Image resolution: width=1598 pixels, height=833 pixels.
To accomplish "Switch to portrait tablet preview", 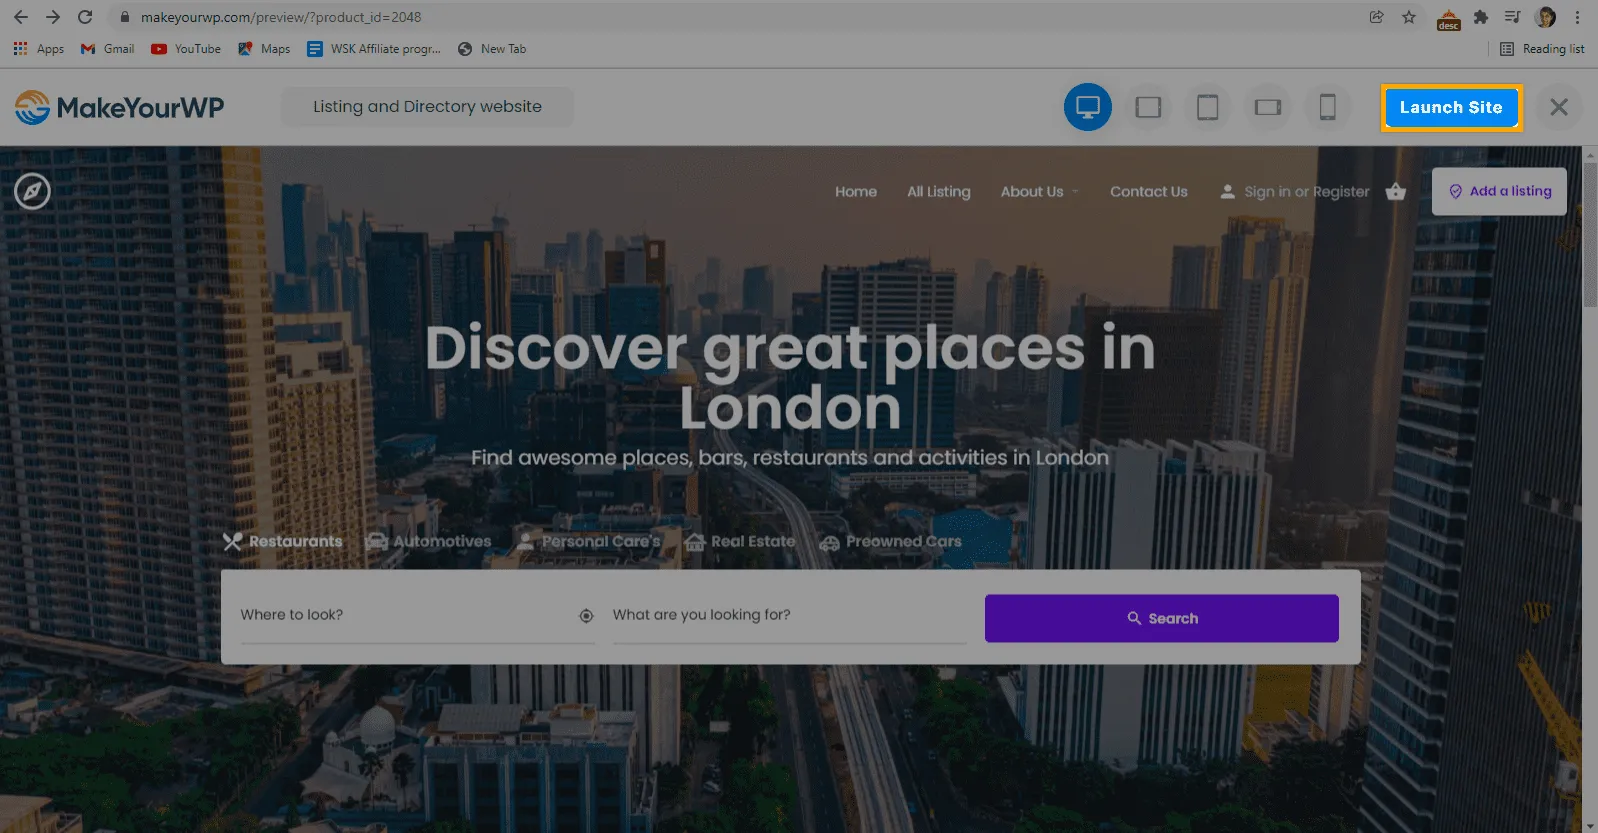I will 1207,107.
